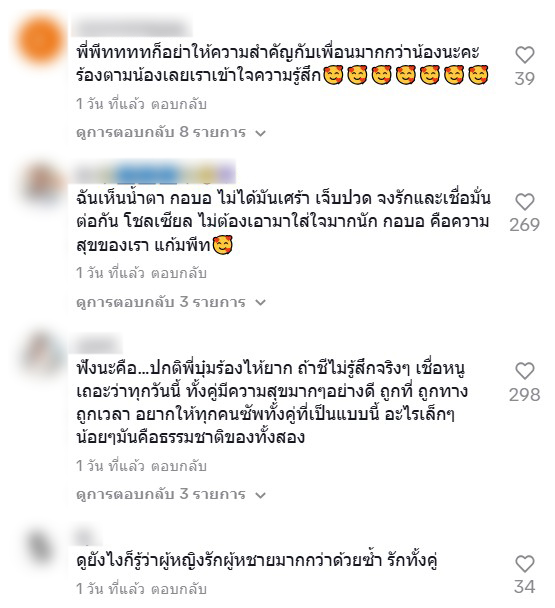
Task: Expand the 8 replies under first comment
Action: (x=171, y=133)
